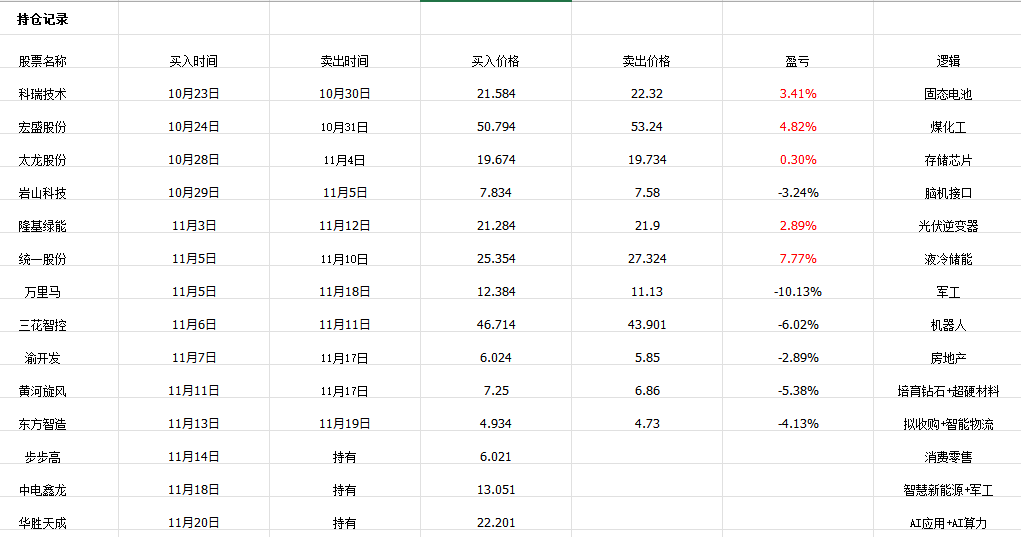Select sell price 22.32 cell
The image size is (1021, 537).
[647, 94]
